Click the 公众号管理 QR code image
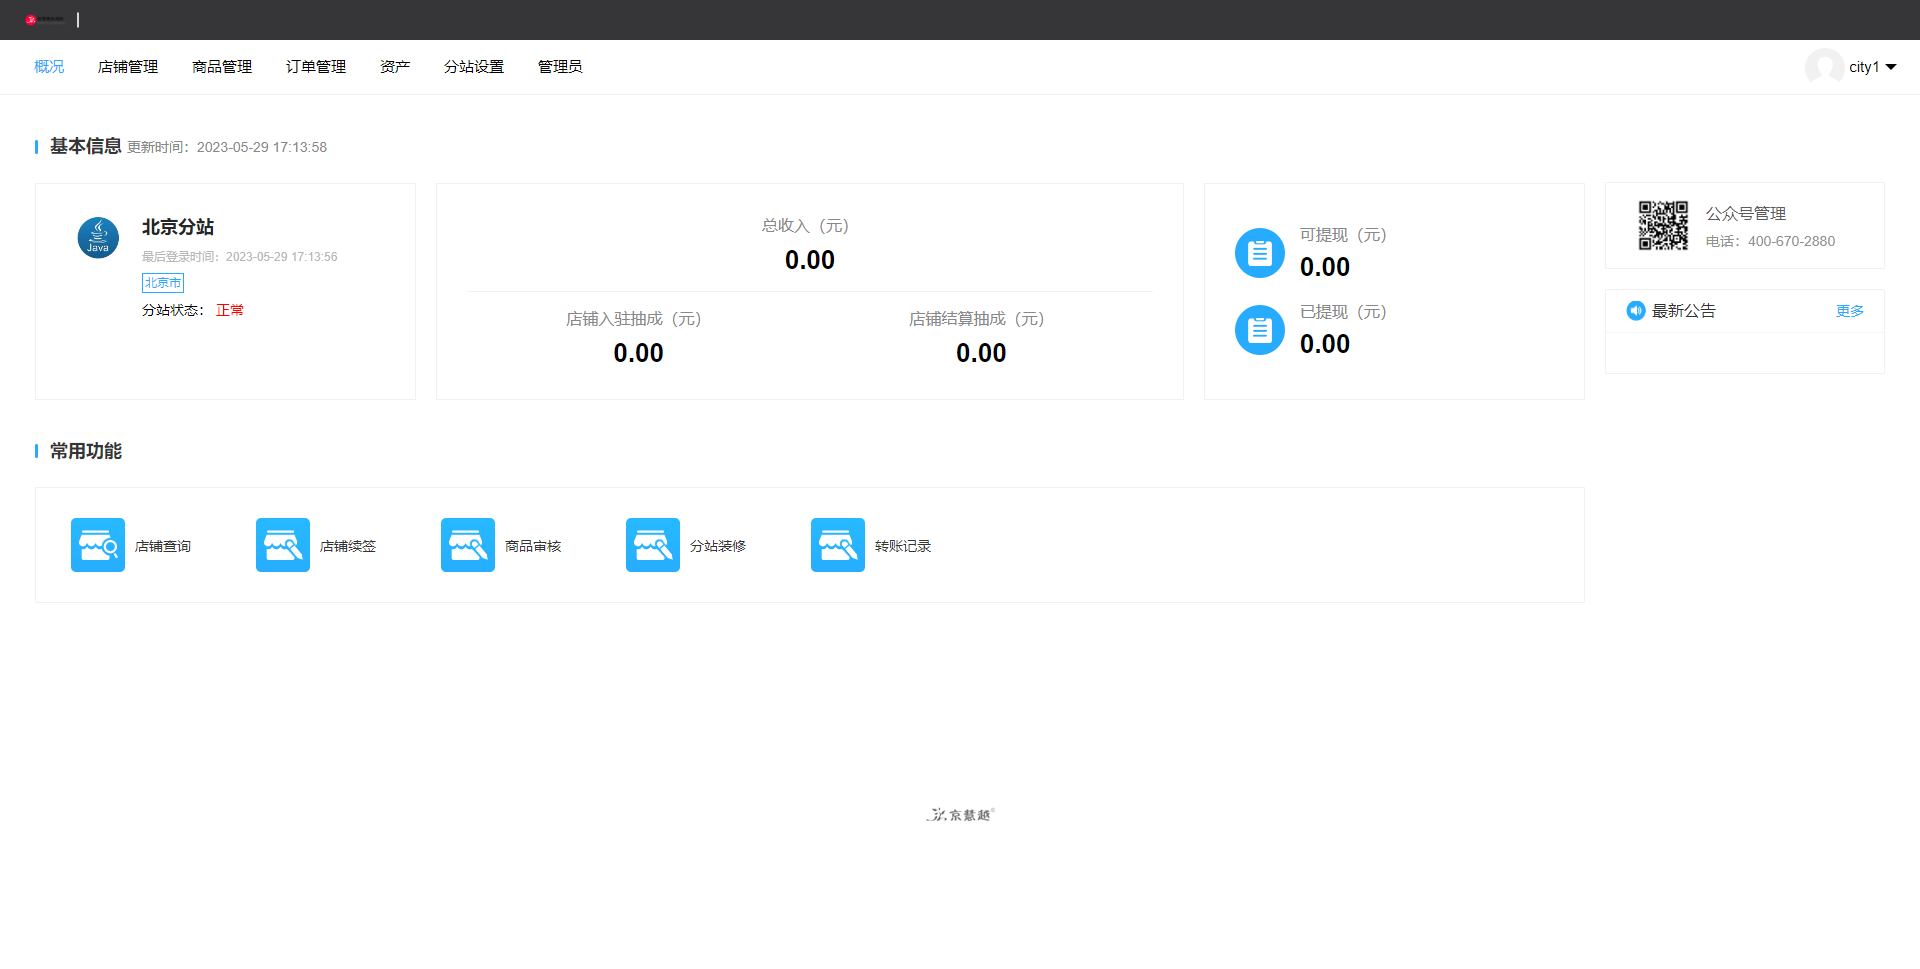Screen dimensions: 1920x969 [x=1663, y=225]
